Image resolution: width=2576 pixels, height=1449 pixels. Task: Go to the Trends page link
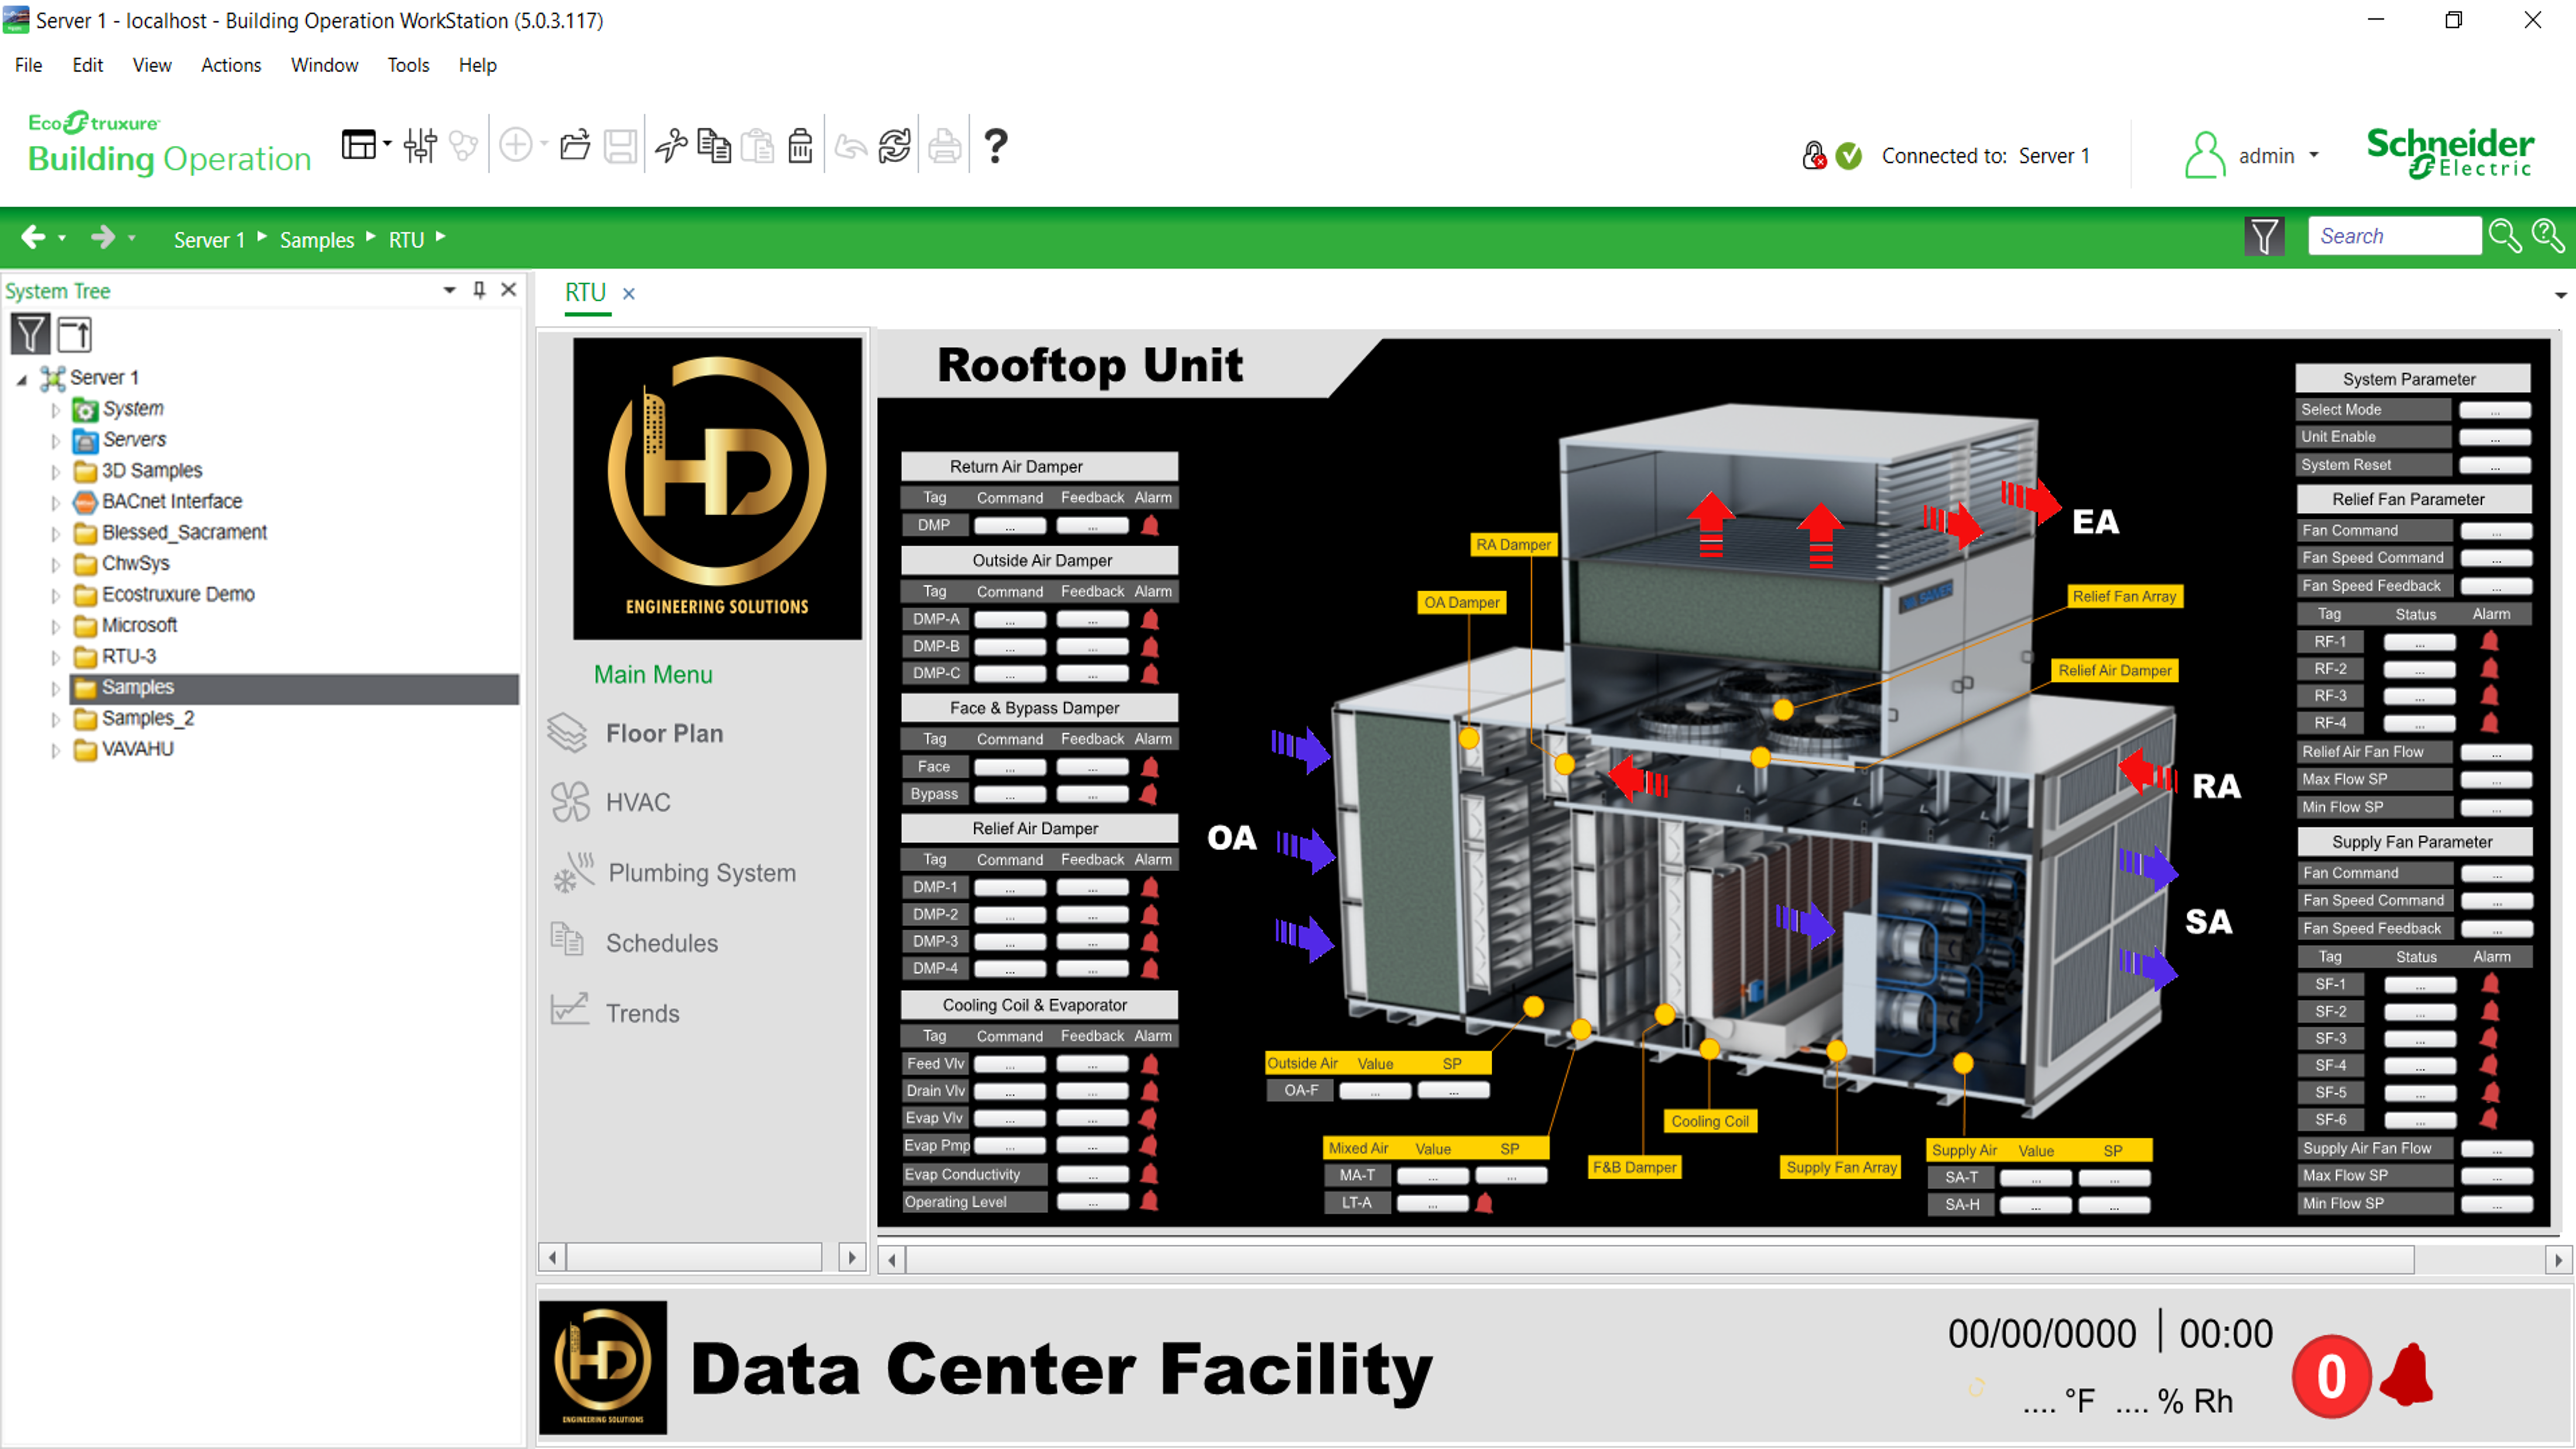(642, 1013)
